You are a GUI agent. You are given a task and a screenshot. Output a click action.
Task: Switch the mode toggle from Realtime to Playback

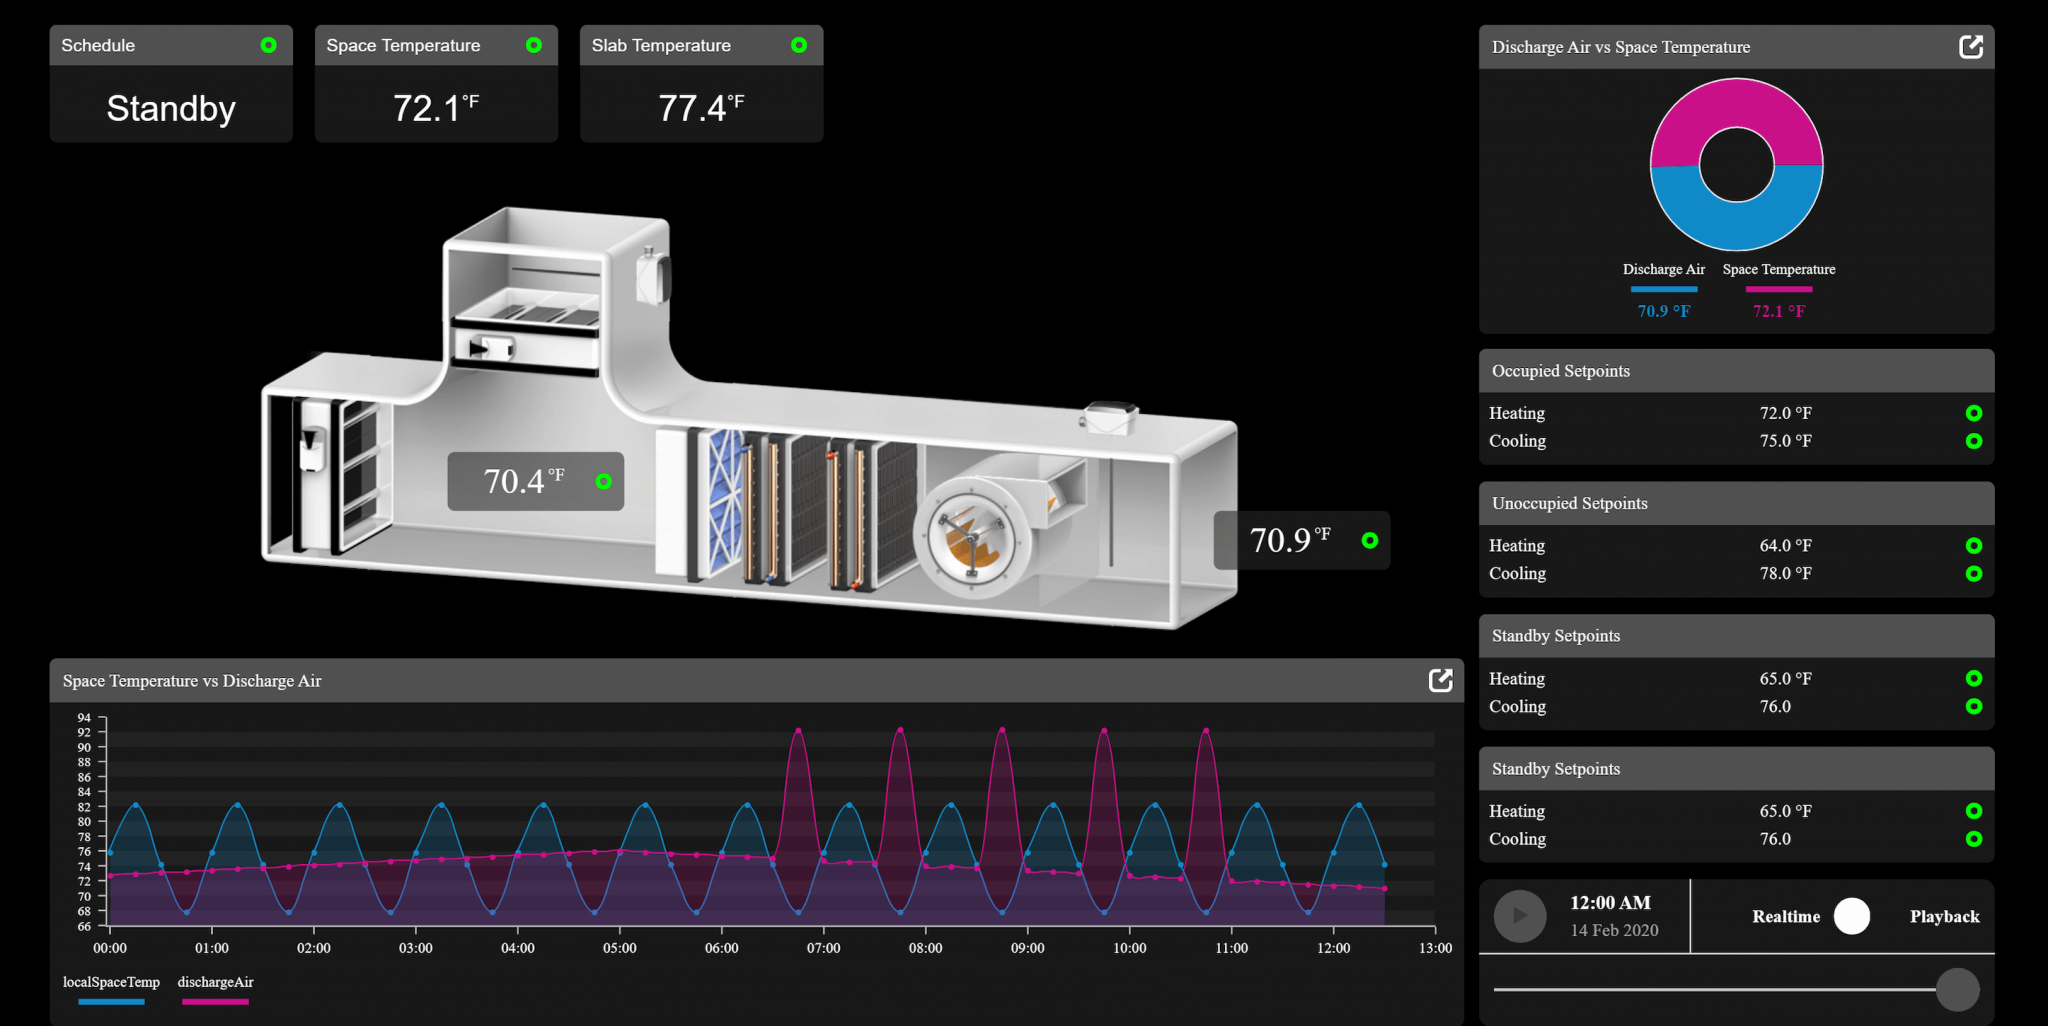1854,915
